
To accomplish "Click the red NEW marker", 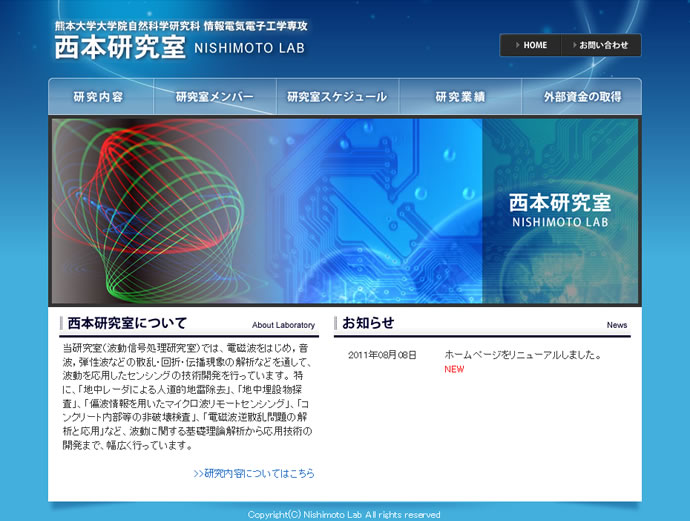I will pyautogui.click(x=454, y=369).
